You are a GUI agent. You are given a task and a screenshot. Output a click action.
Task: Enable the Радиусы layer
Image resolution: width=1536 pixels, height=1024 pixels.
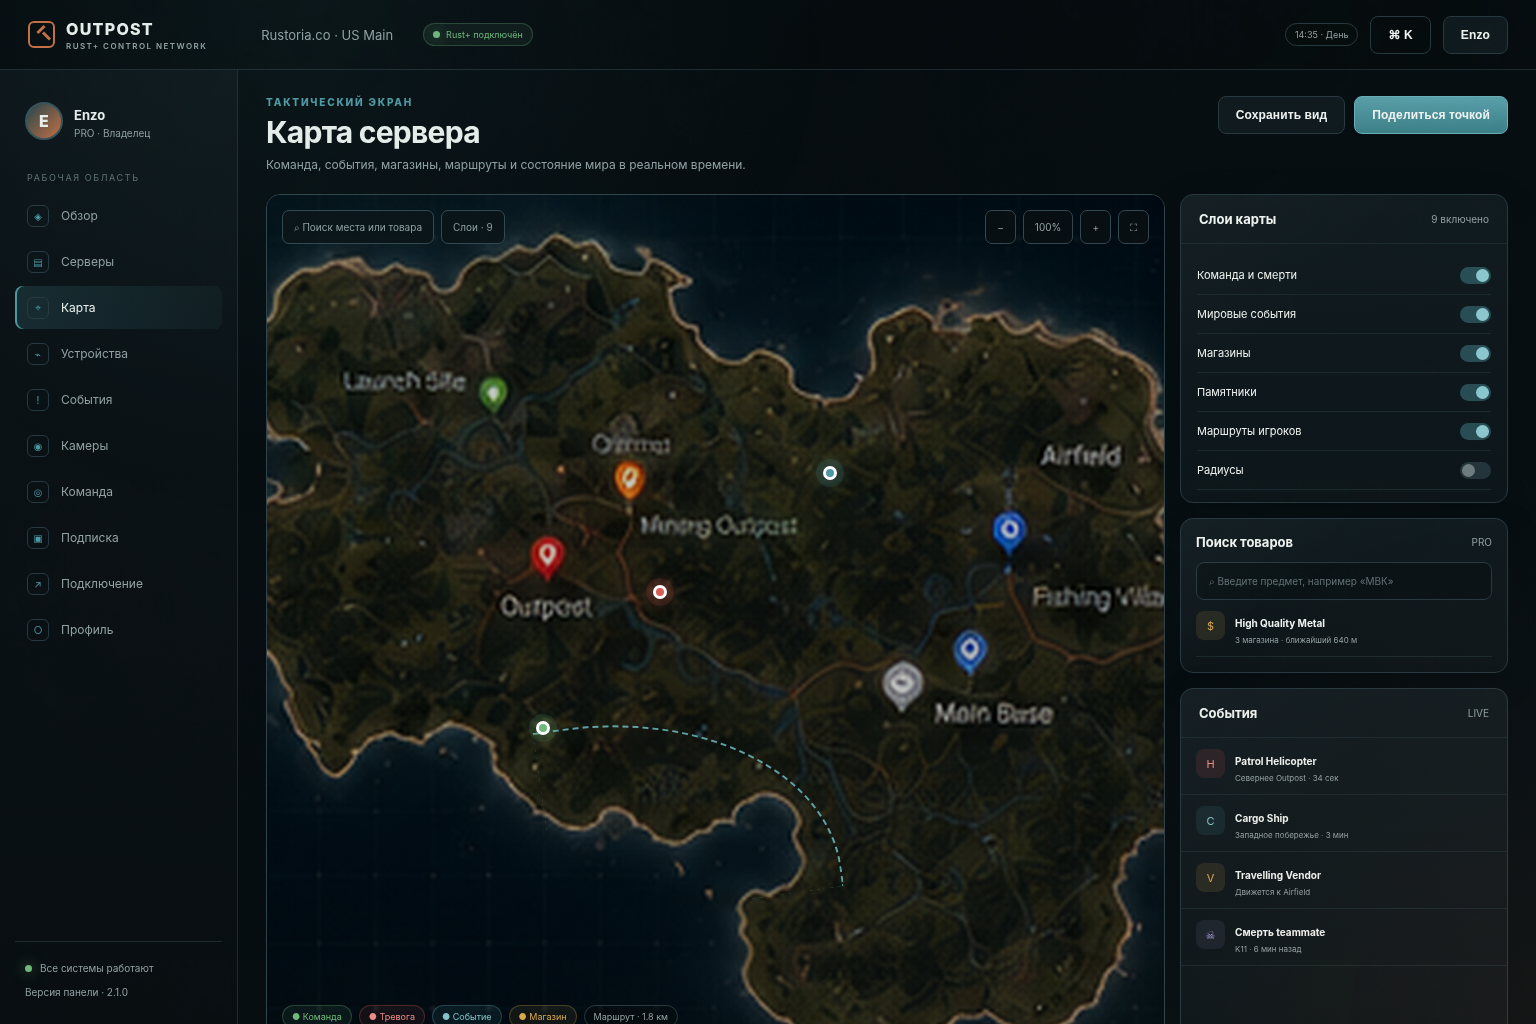pos(1475,470)
